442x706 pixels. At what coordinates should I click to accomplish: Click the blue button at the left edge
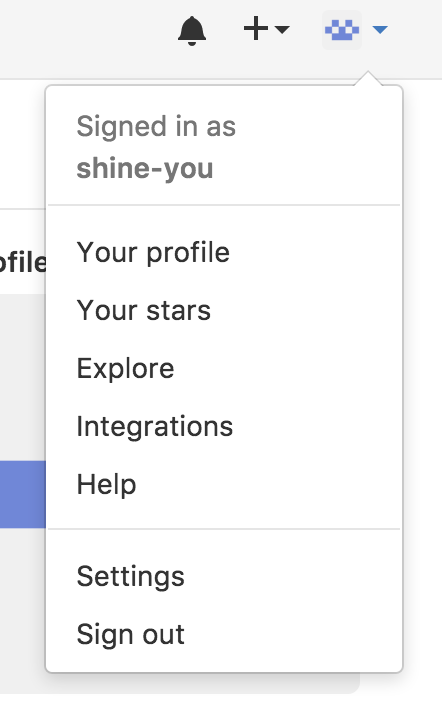23,494
